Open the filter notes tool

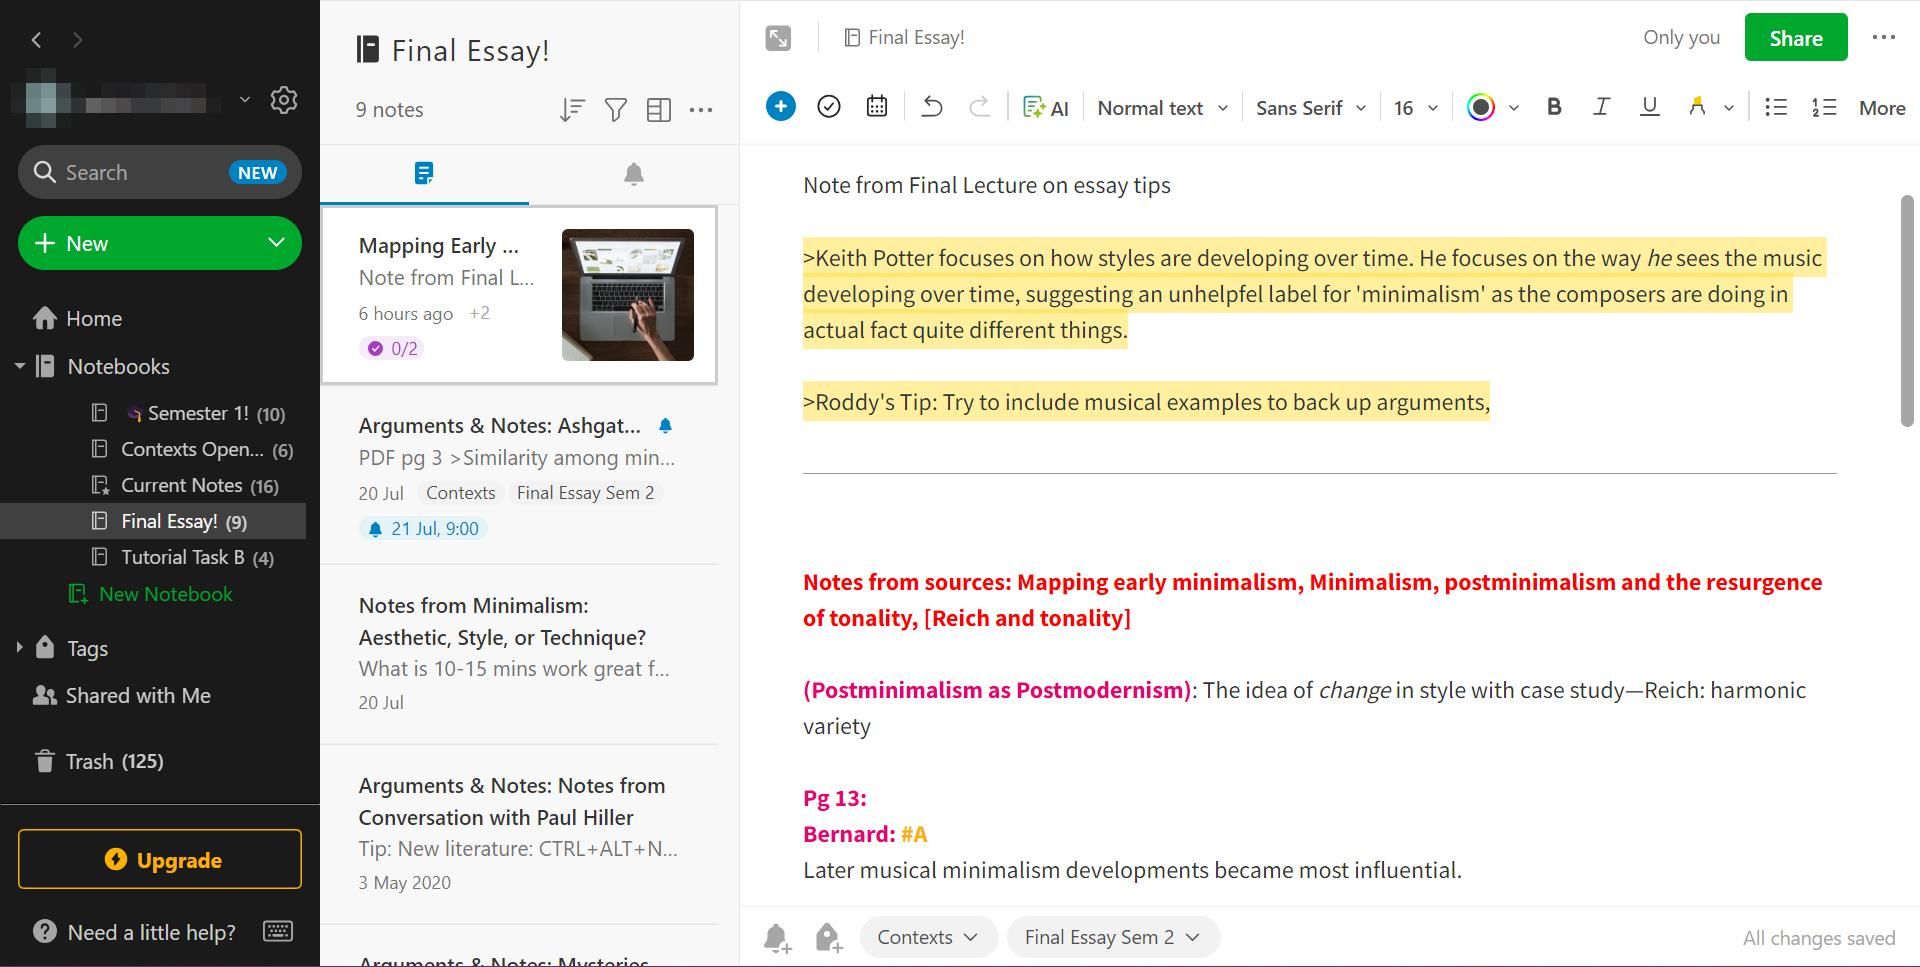[615, 109]
